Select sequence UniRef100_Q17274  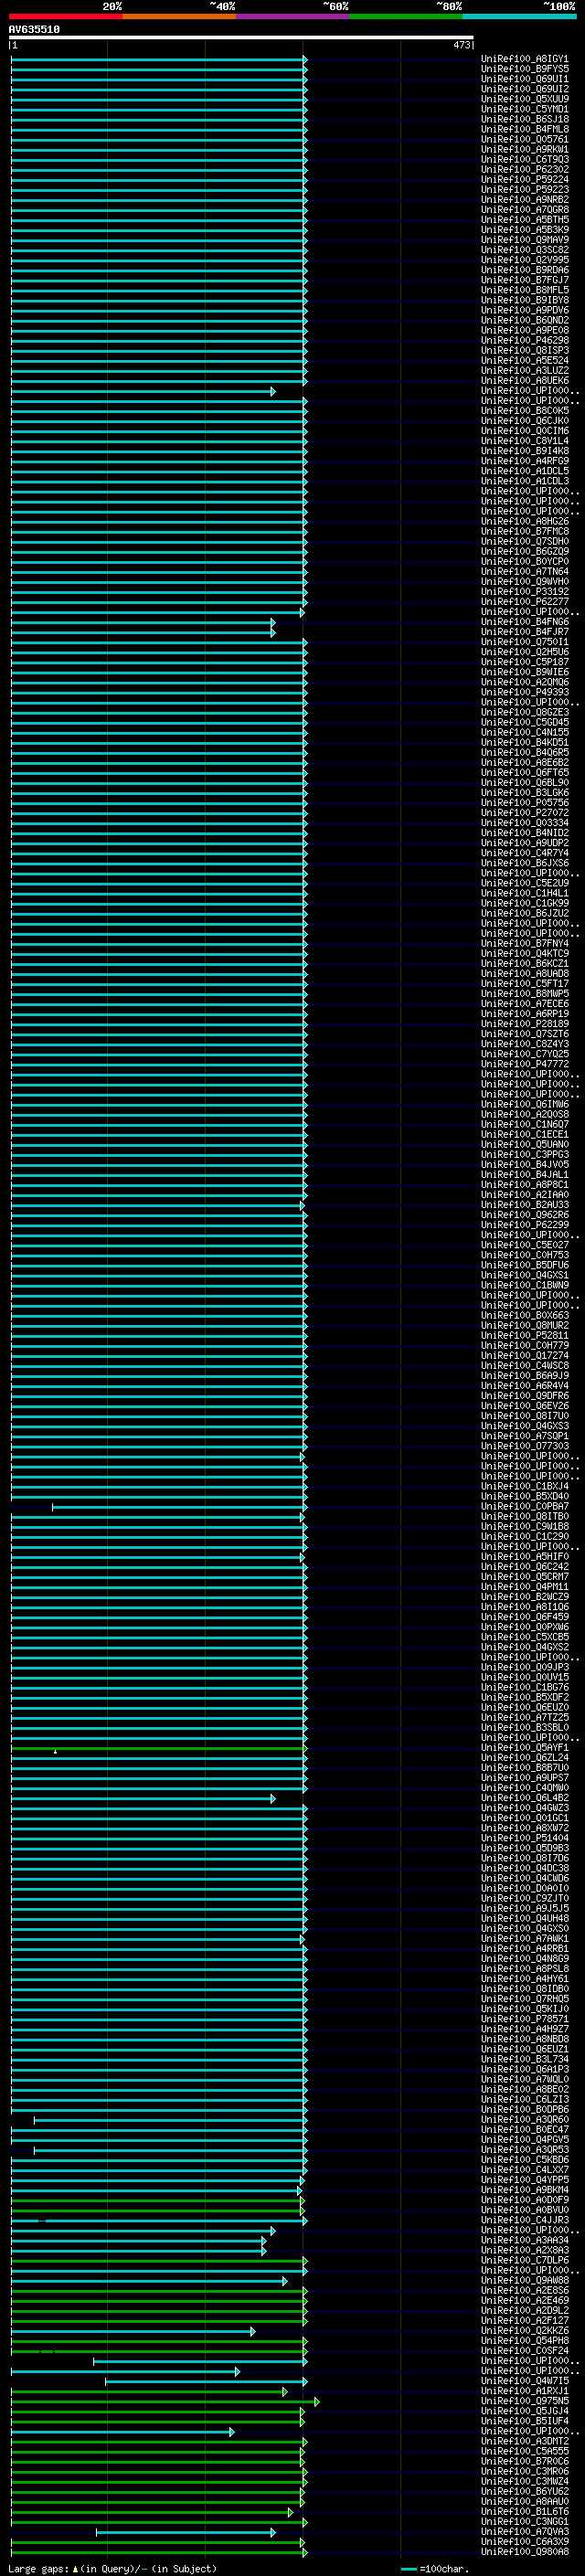click(x=525, y=1356)
